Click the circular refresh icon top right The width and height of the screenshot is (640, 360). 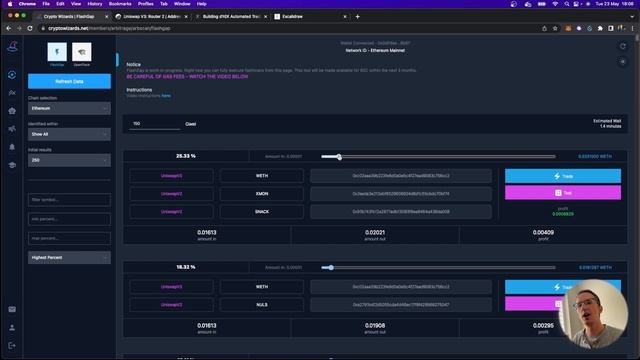tap(622, 46)
